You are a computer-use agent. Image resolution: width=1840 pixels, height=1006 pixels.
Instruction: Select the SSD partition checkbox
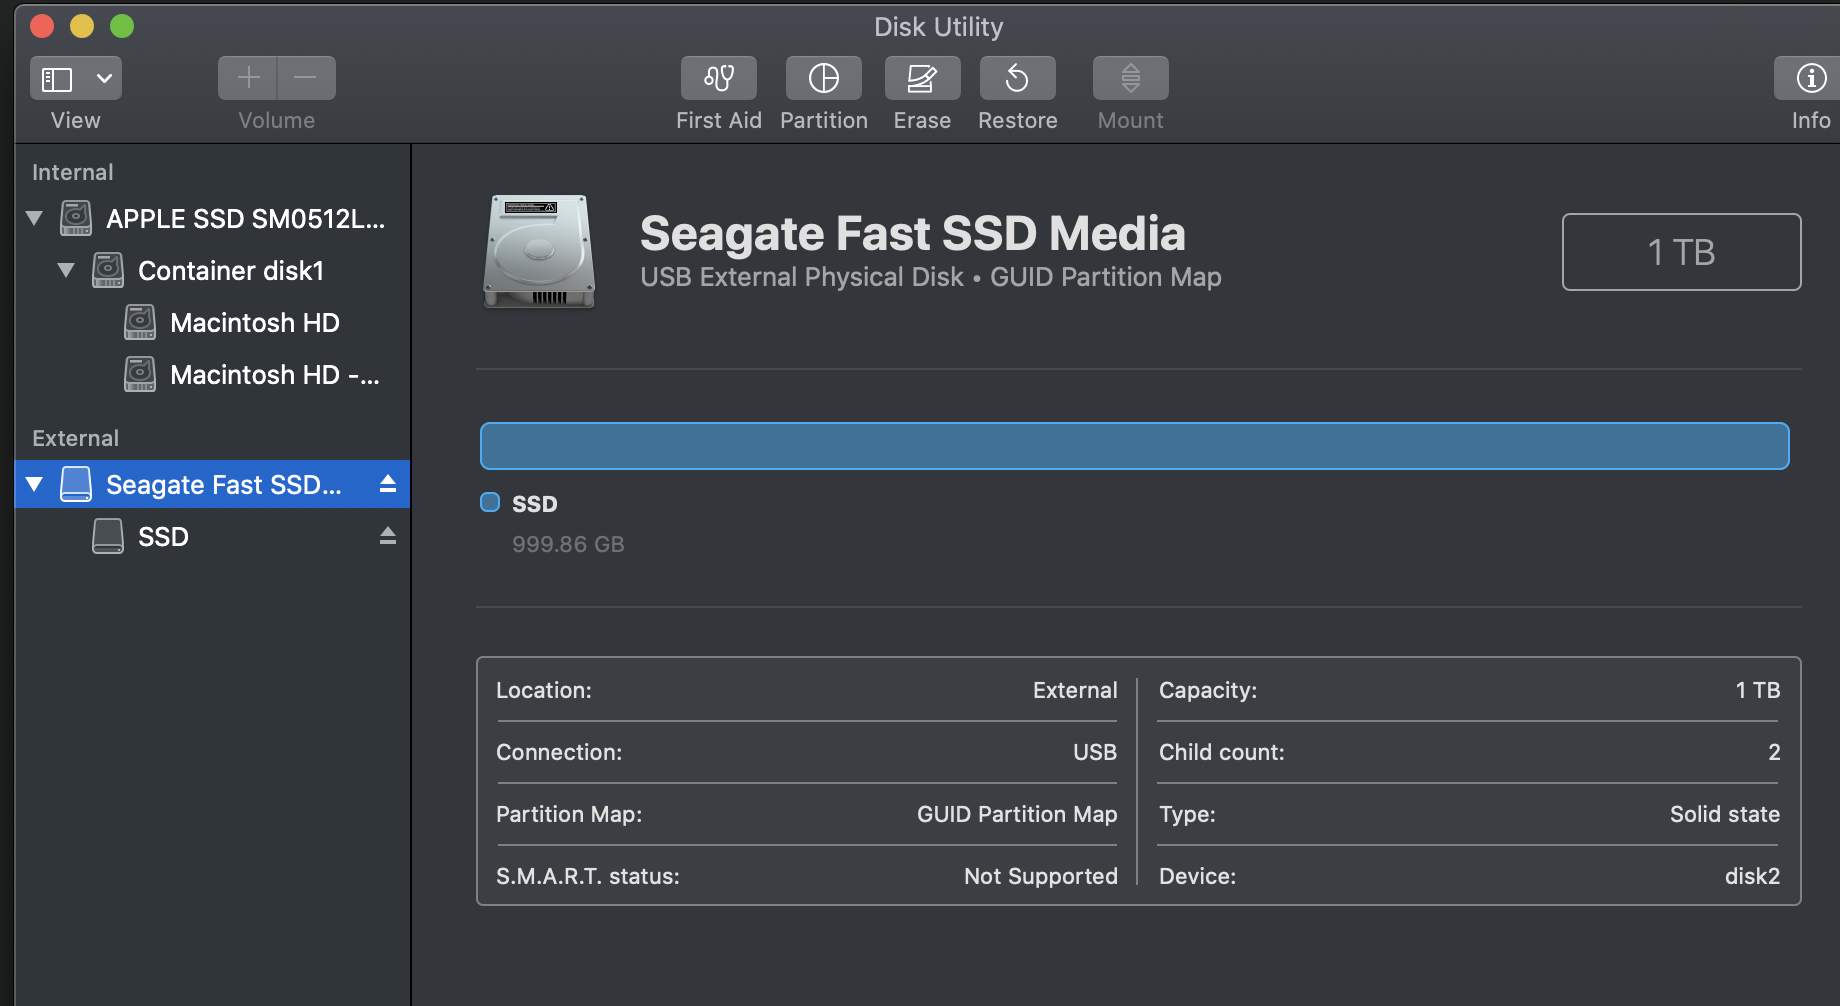pos(490,503)
